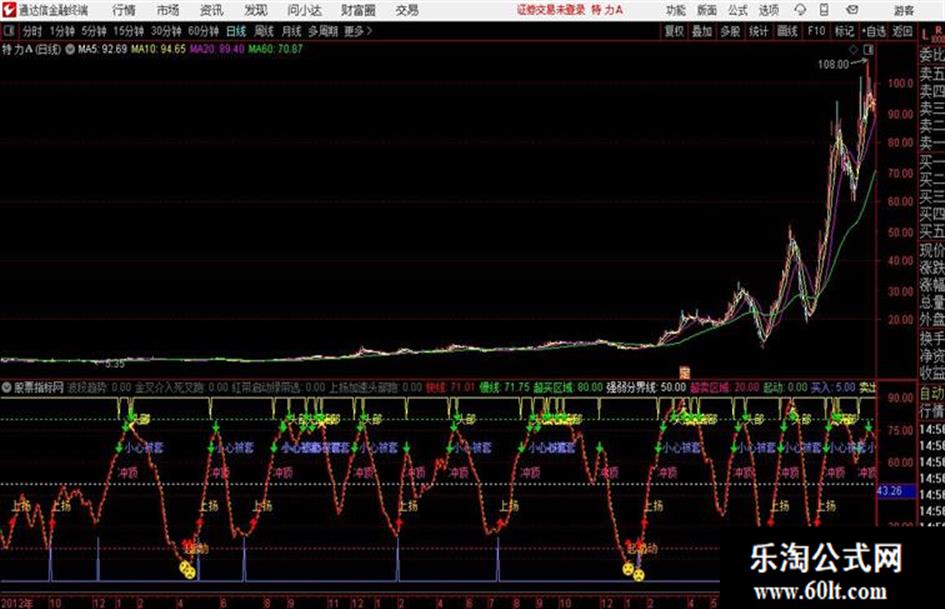This screenshot has height=609, width=945.
Task: Switch to the 月线 monthly tab
Action: pyautogui.click(x=291, y=31)
